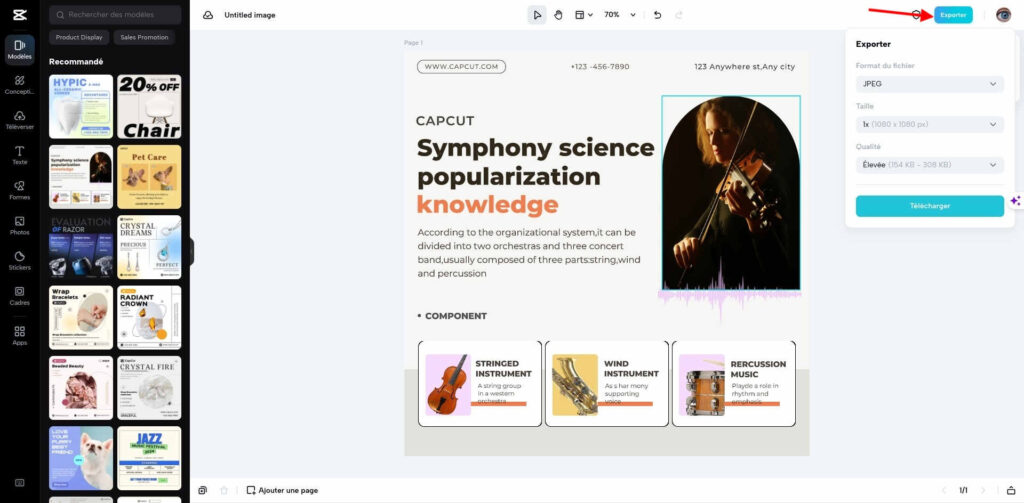Select the STRINGED INSTRUMENT card text

[503, 368]
